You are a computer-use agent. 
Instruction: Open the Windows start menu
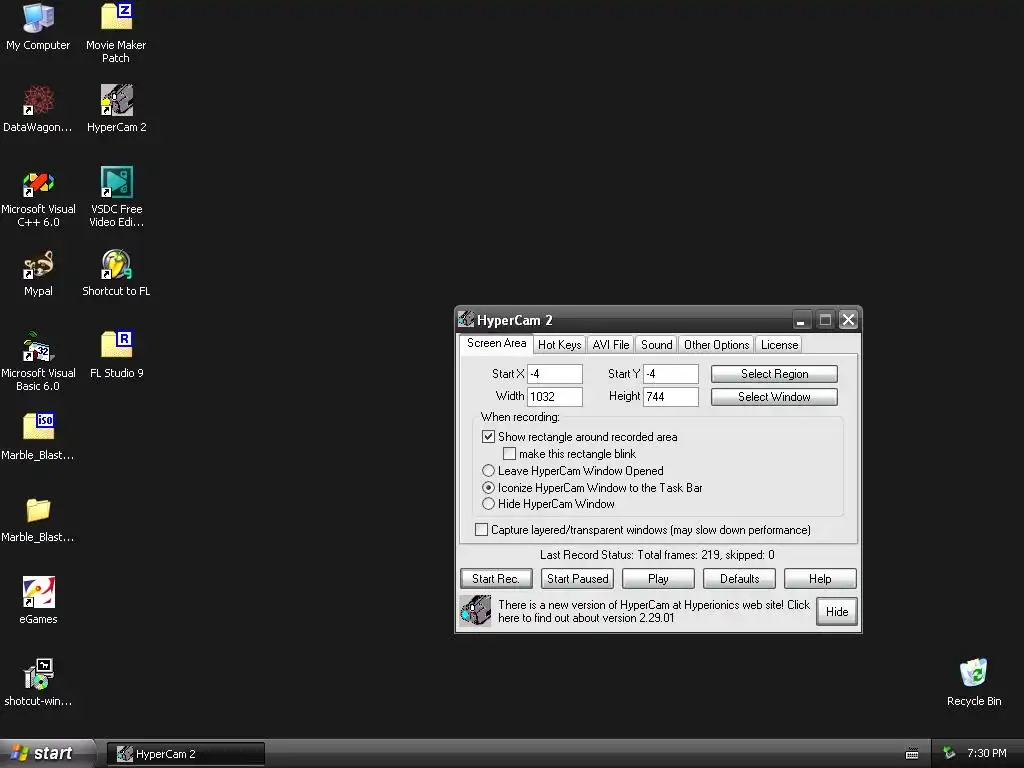(x=46, y=753)
